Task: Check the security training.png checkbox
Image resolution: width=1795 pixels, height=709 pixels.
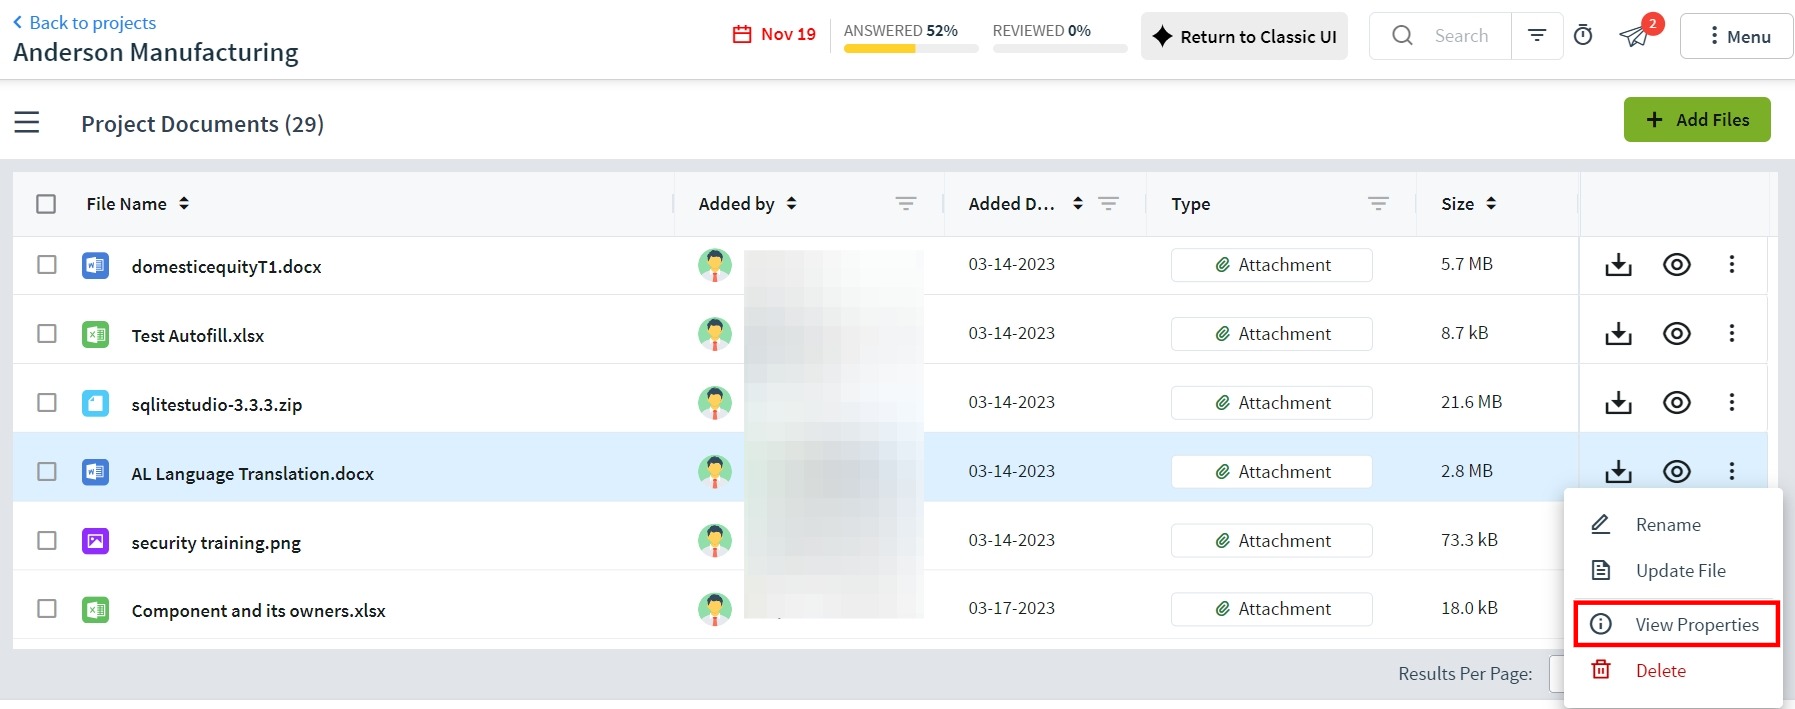Action: (46, 540)
